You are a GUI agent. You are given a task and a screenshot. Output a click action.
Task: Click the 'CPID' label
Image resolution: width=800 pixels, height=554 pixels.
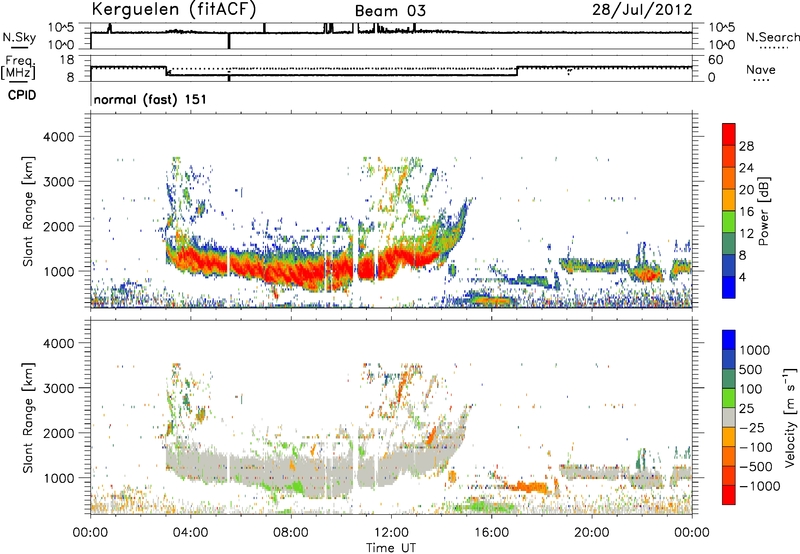pos(22,95)
